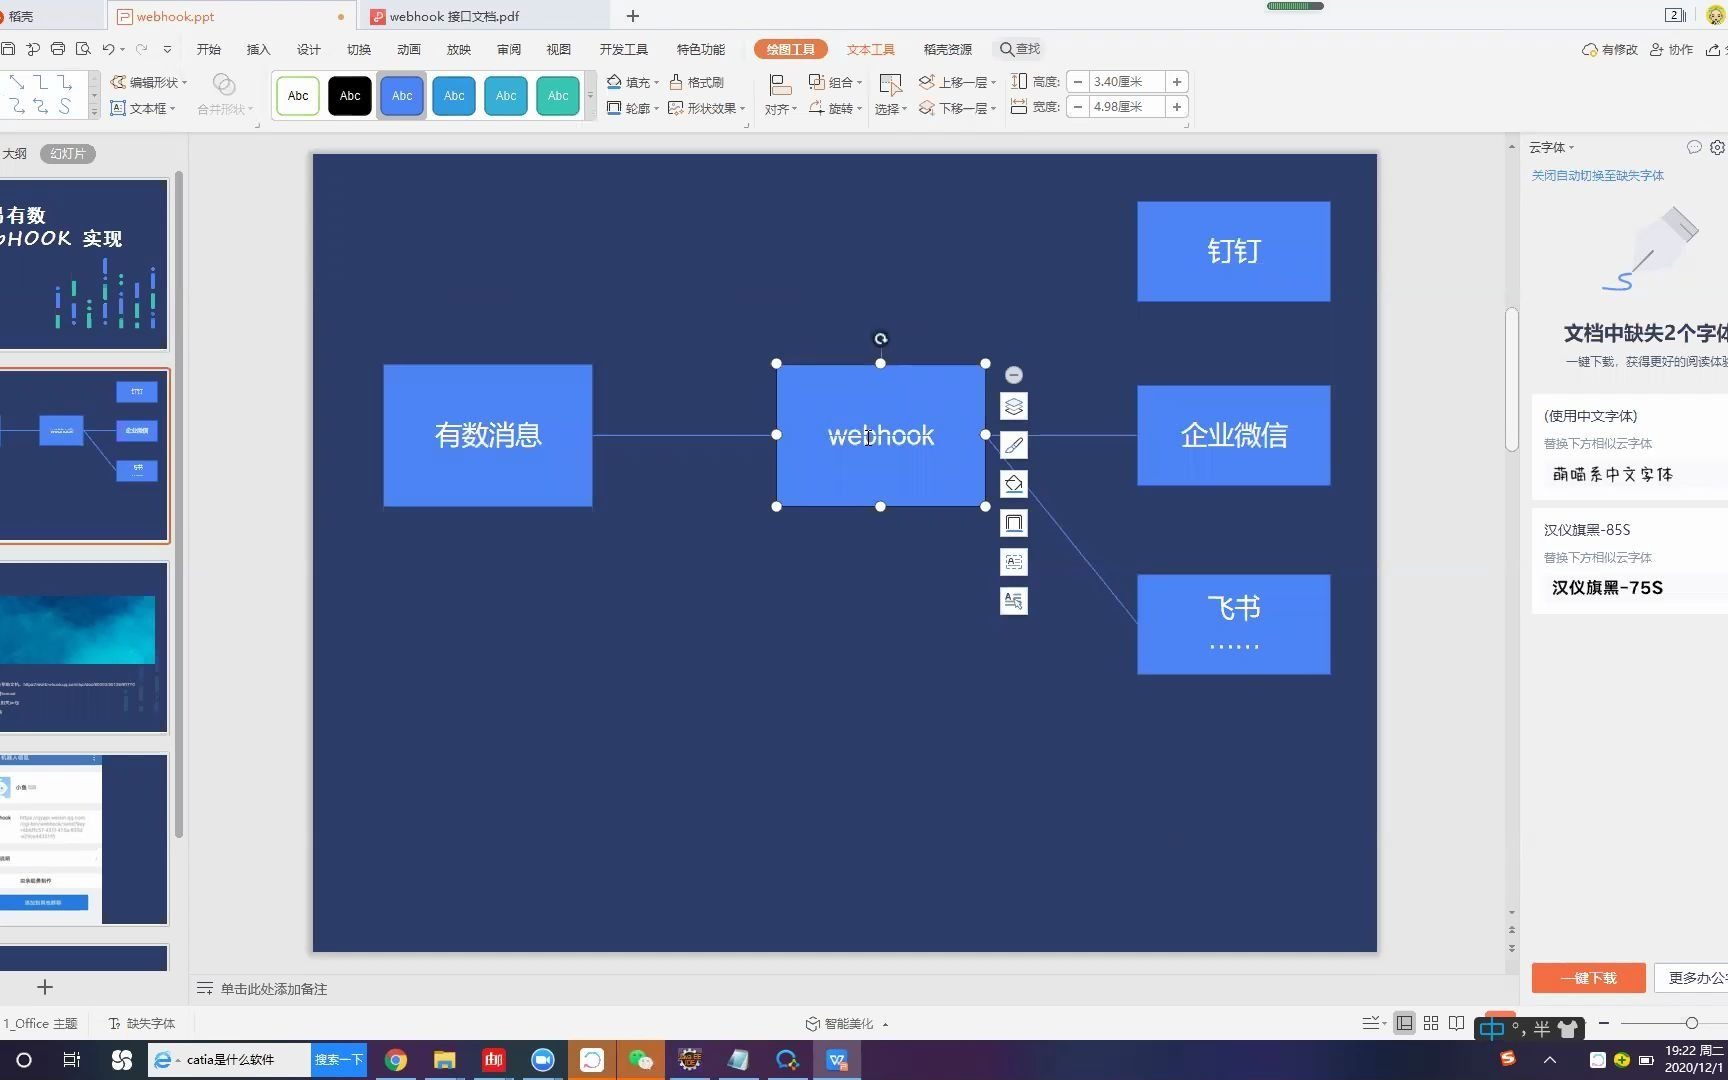This screenshot has width=1728, height=1080.
Task: Select the green Abc shape style
Action: (558, 96)
